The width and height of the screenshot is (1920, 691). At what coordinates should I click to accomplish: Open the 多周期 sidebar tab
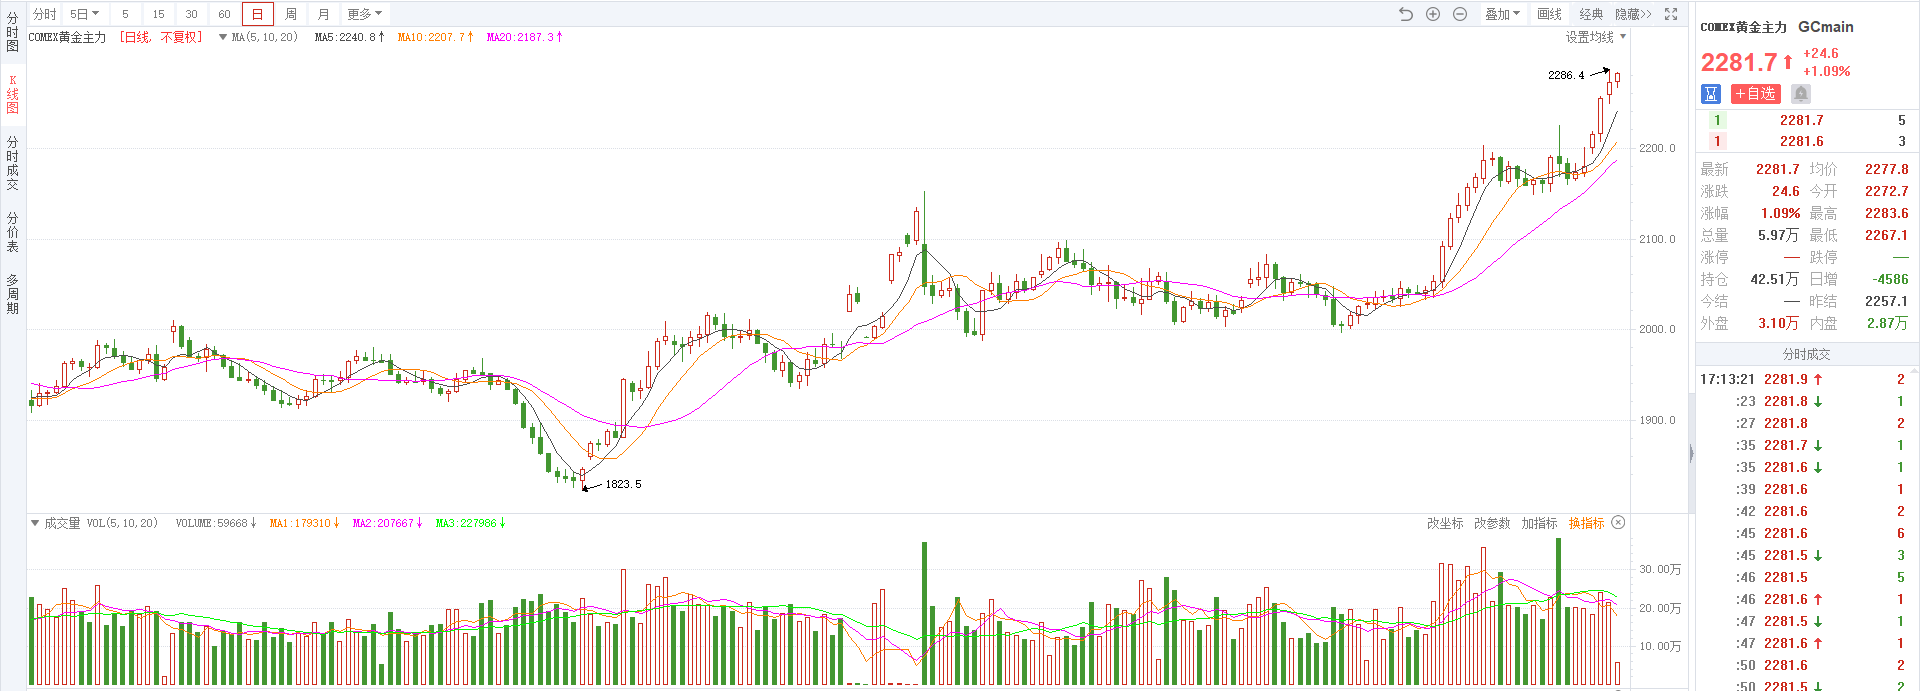[x=12, y=294]
